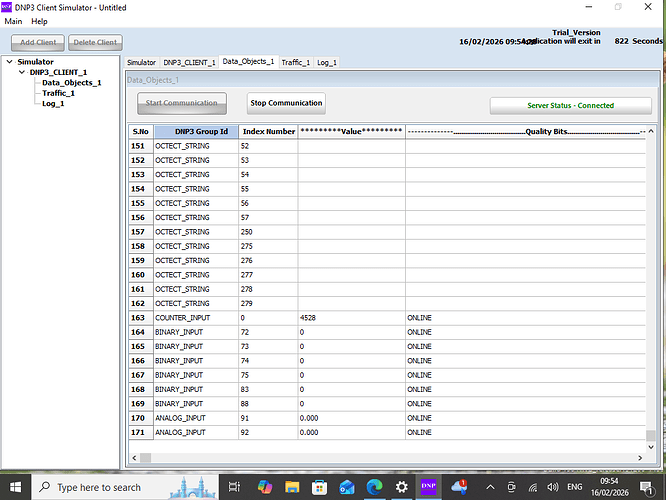The image size is (666, 500).
Task: Click the DNP3 simulator taskbar icon
Action: coord(428,486)
